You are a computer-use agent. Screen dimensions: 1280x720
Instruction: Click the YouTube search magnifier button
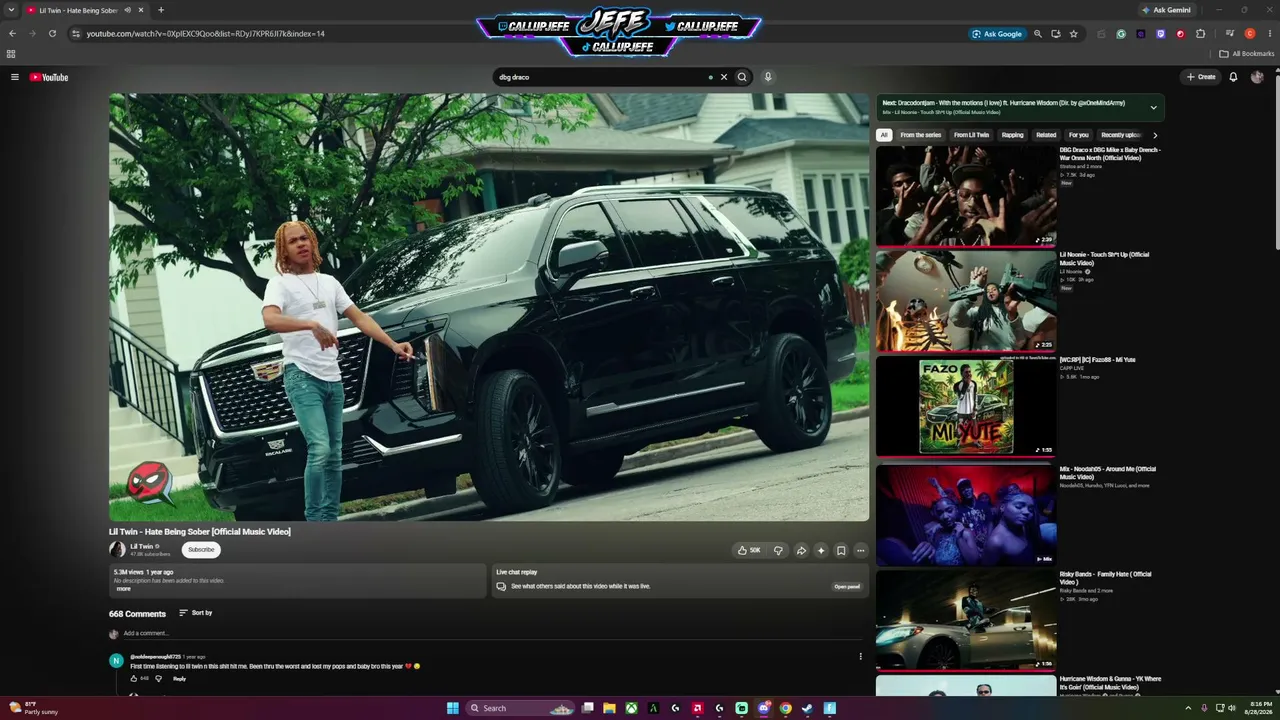point(742,77)
